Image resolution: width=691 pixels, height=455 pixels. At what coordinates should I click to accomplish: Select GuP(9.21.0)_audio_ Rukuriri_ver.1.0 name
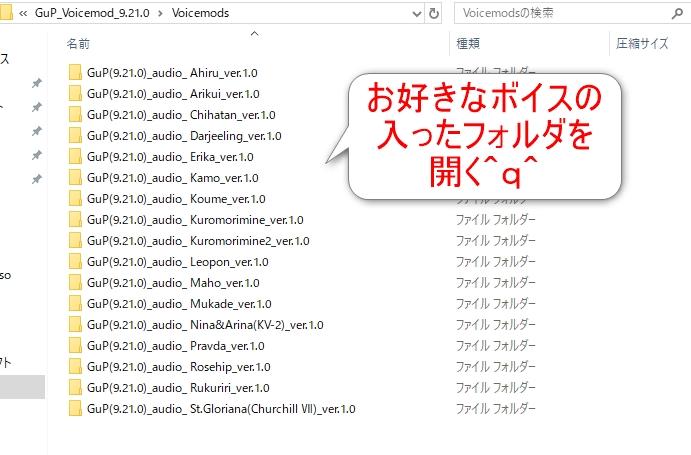(178, 388)
